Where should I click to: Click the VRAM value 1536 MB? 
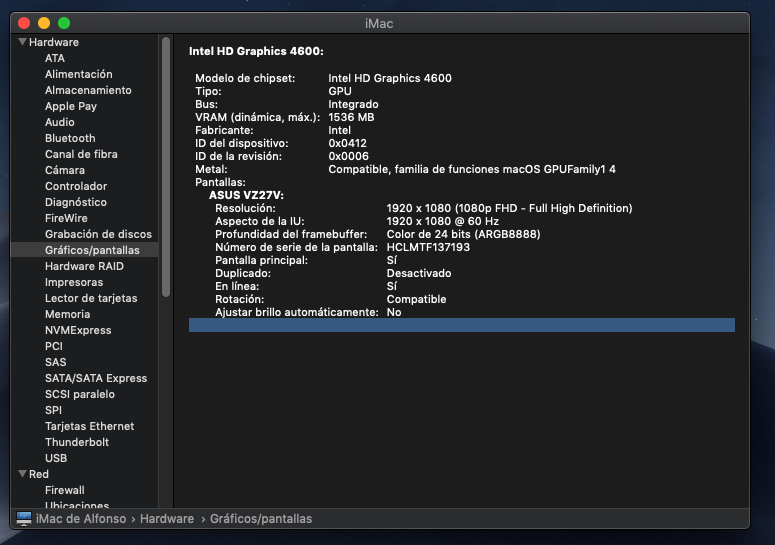(x=351, y=117)
